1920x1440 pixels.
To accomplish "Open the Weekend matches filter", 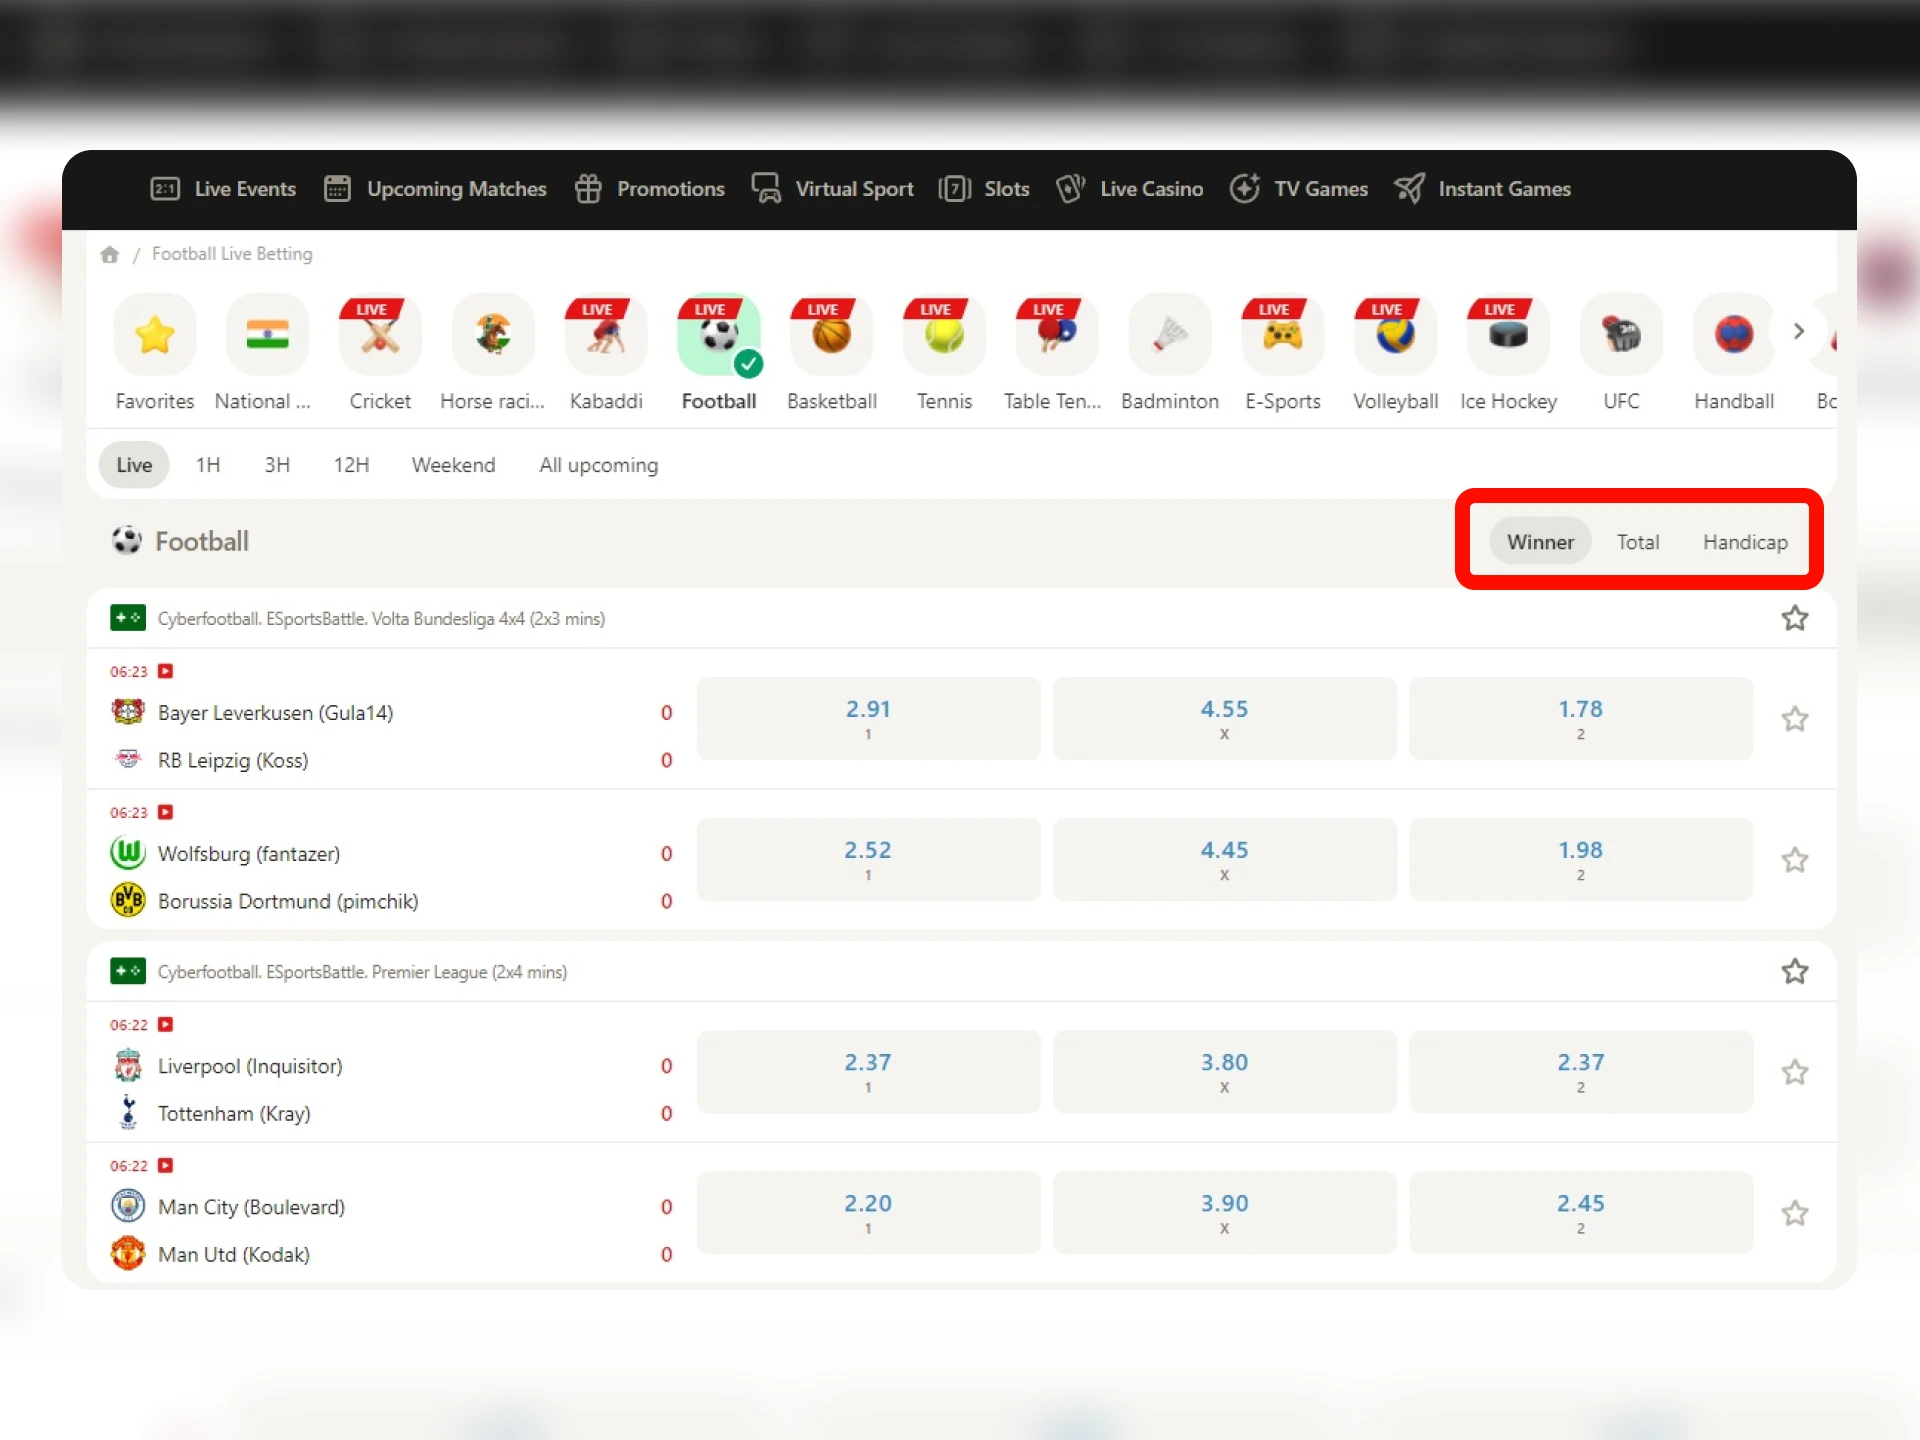I will click(453, 465).
